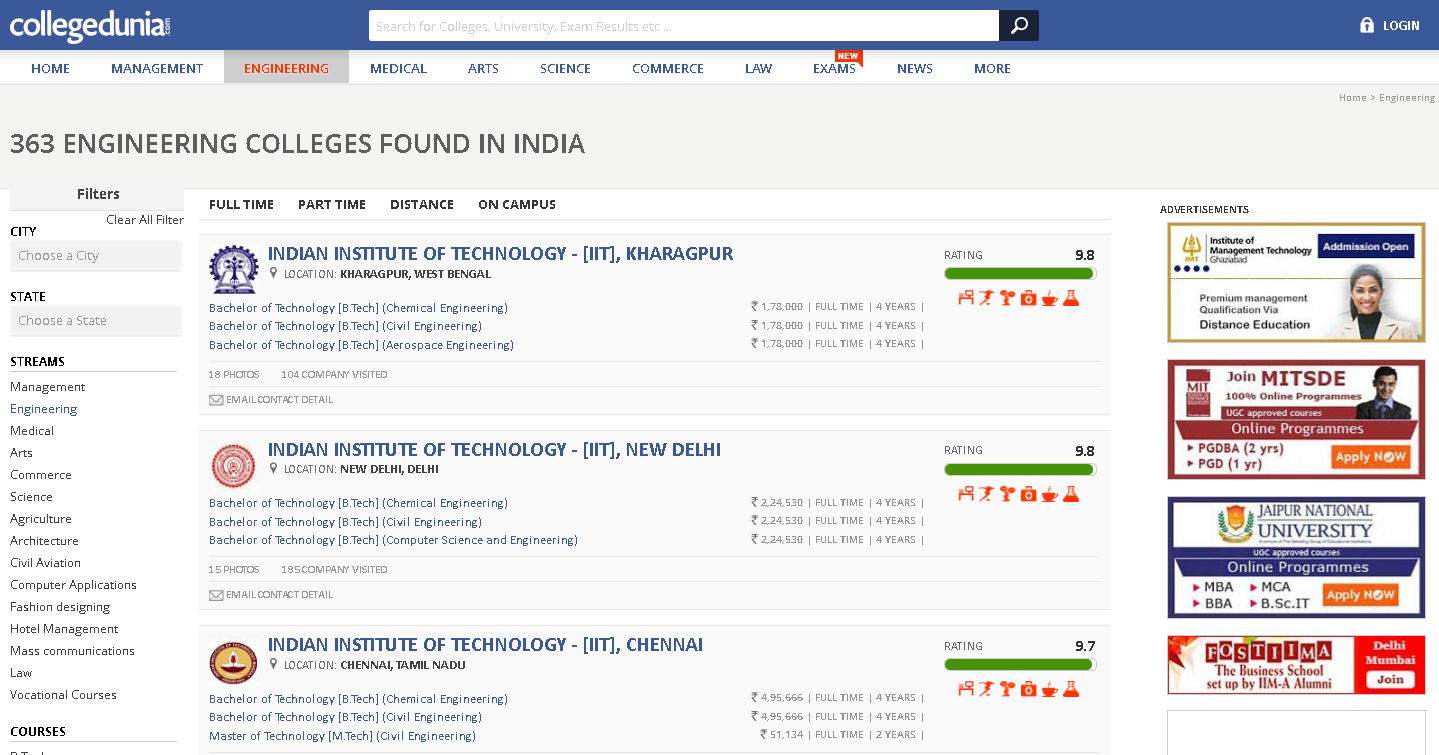Open the MITSDE online programmes ad
This screenshot has height=755, width=1439.
[1296, 420]
